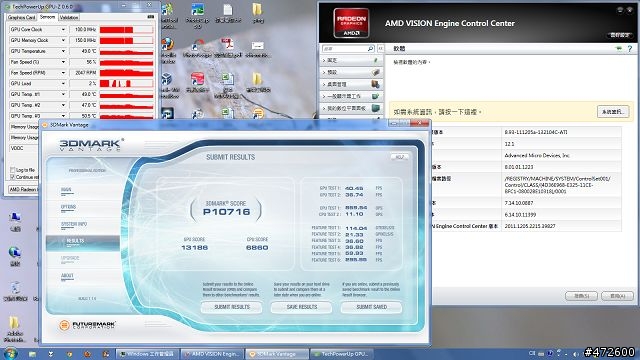Click the GPU Core Clock history graph
This screenshot has height=360, width=640.
[x=127, y=30]
